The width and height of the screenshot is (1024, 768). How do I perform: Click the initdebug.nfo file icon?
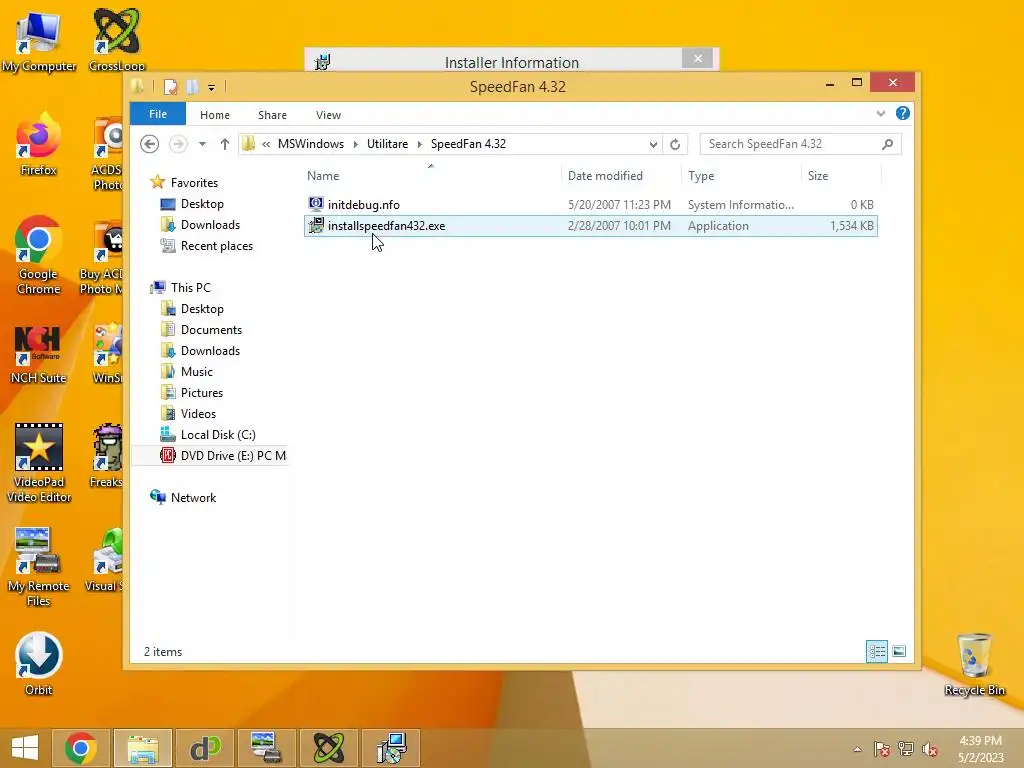316,204
